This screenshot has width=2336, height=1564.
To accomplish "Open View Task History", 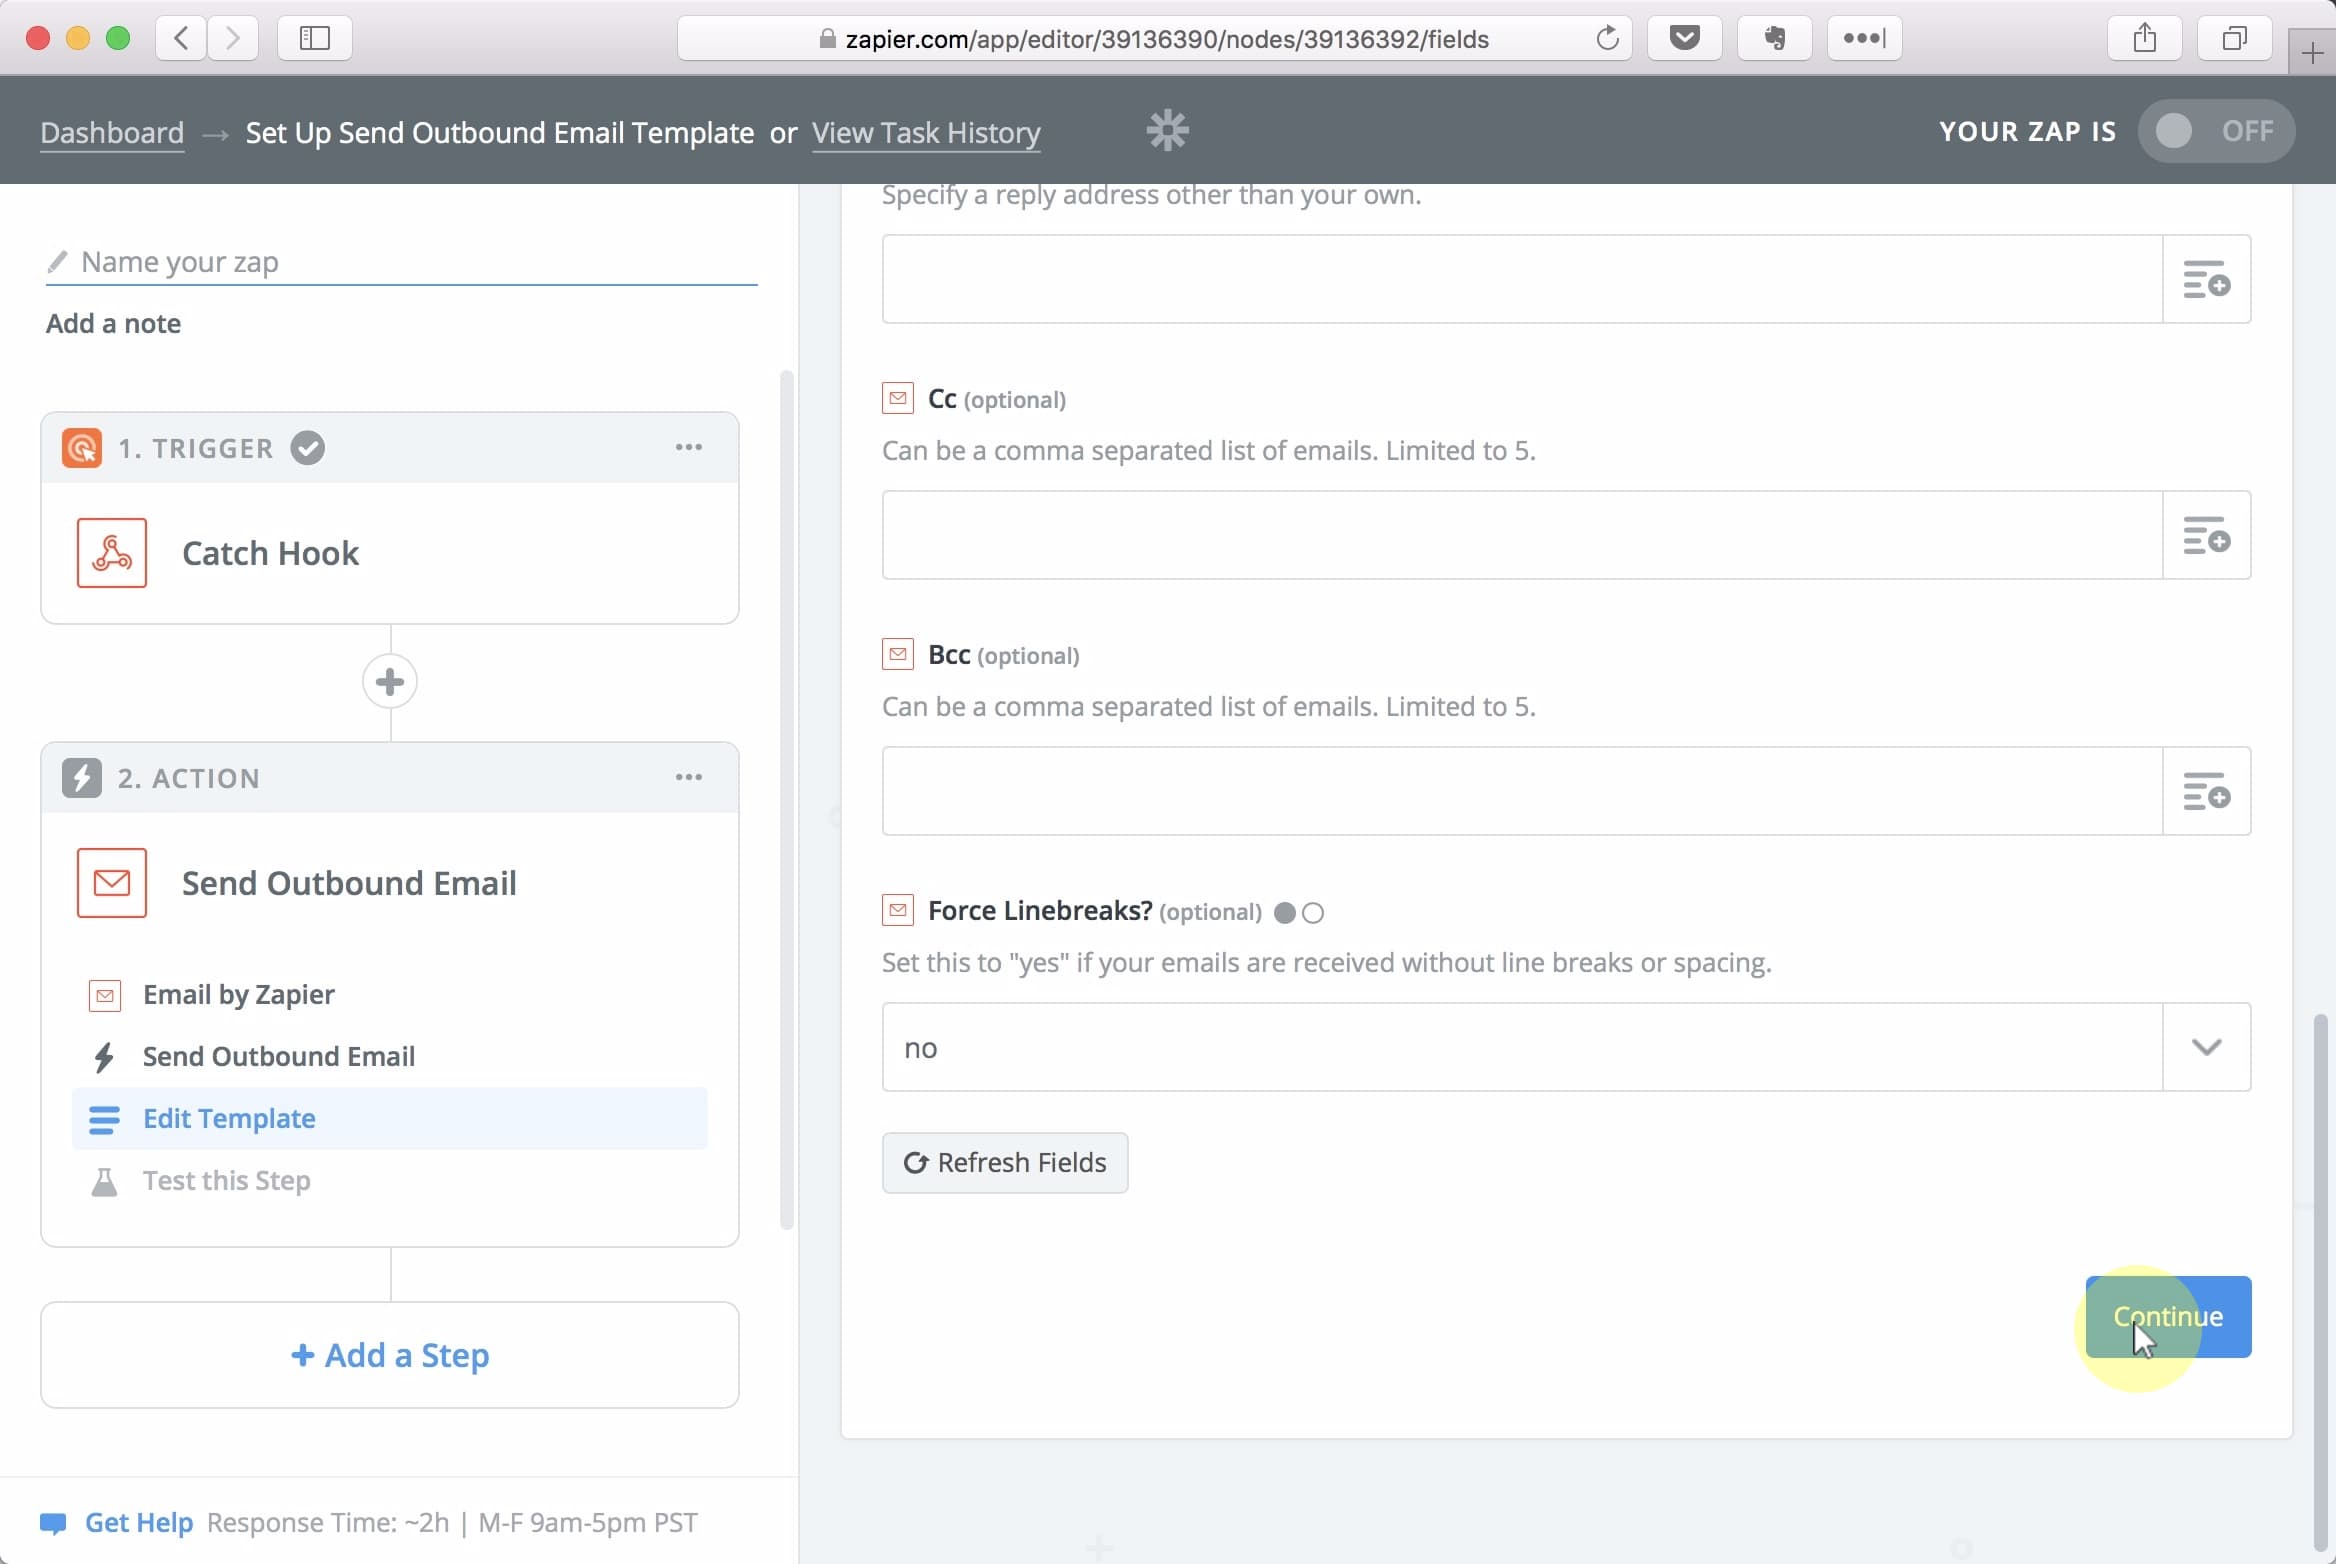I will pos(926,132).
